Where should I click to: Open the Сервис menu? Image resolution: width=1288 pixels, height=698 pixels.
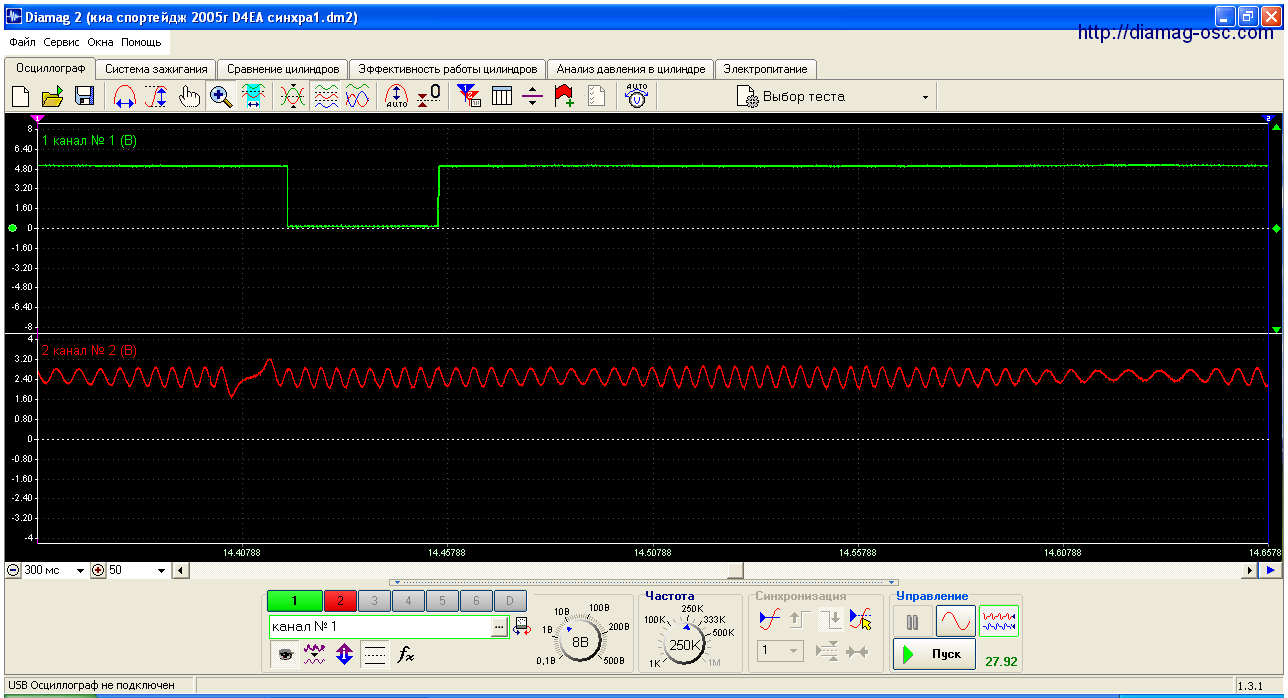click(x=62, y=43)
